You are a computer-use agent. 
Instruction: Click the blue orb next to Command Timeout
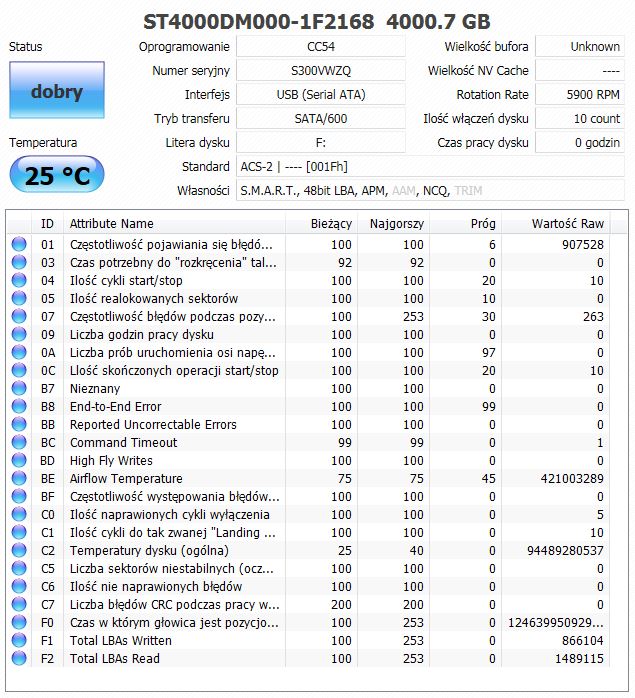coord(19,442)
